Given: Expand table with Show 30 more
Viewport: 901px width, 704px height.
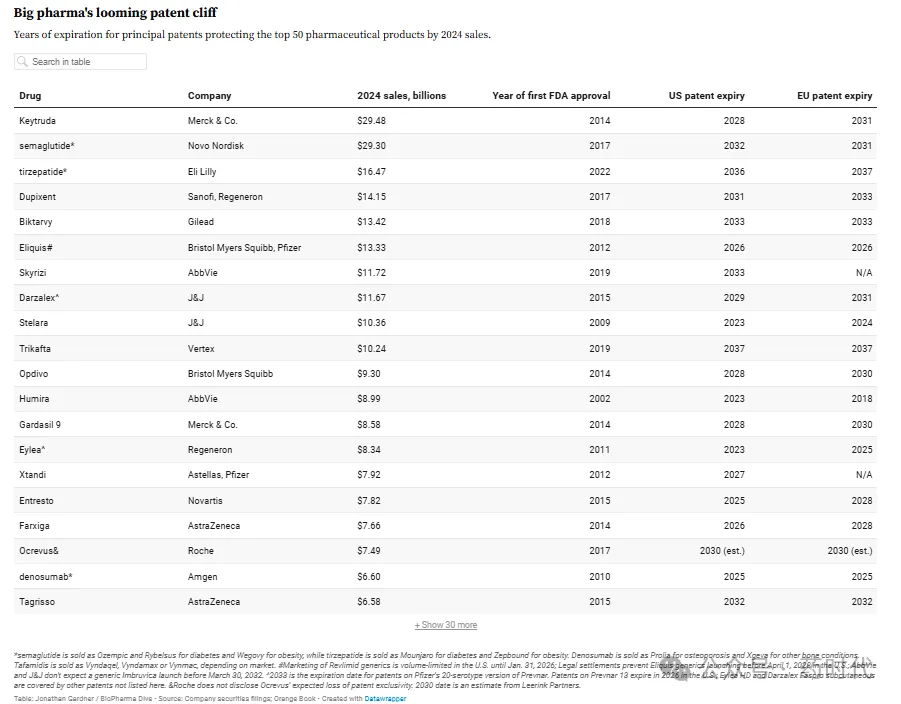Looking at the screenshot, I should [x=446, y=625].
